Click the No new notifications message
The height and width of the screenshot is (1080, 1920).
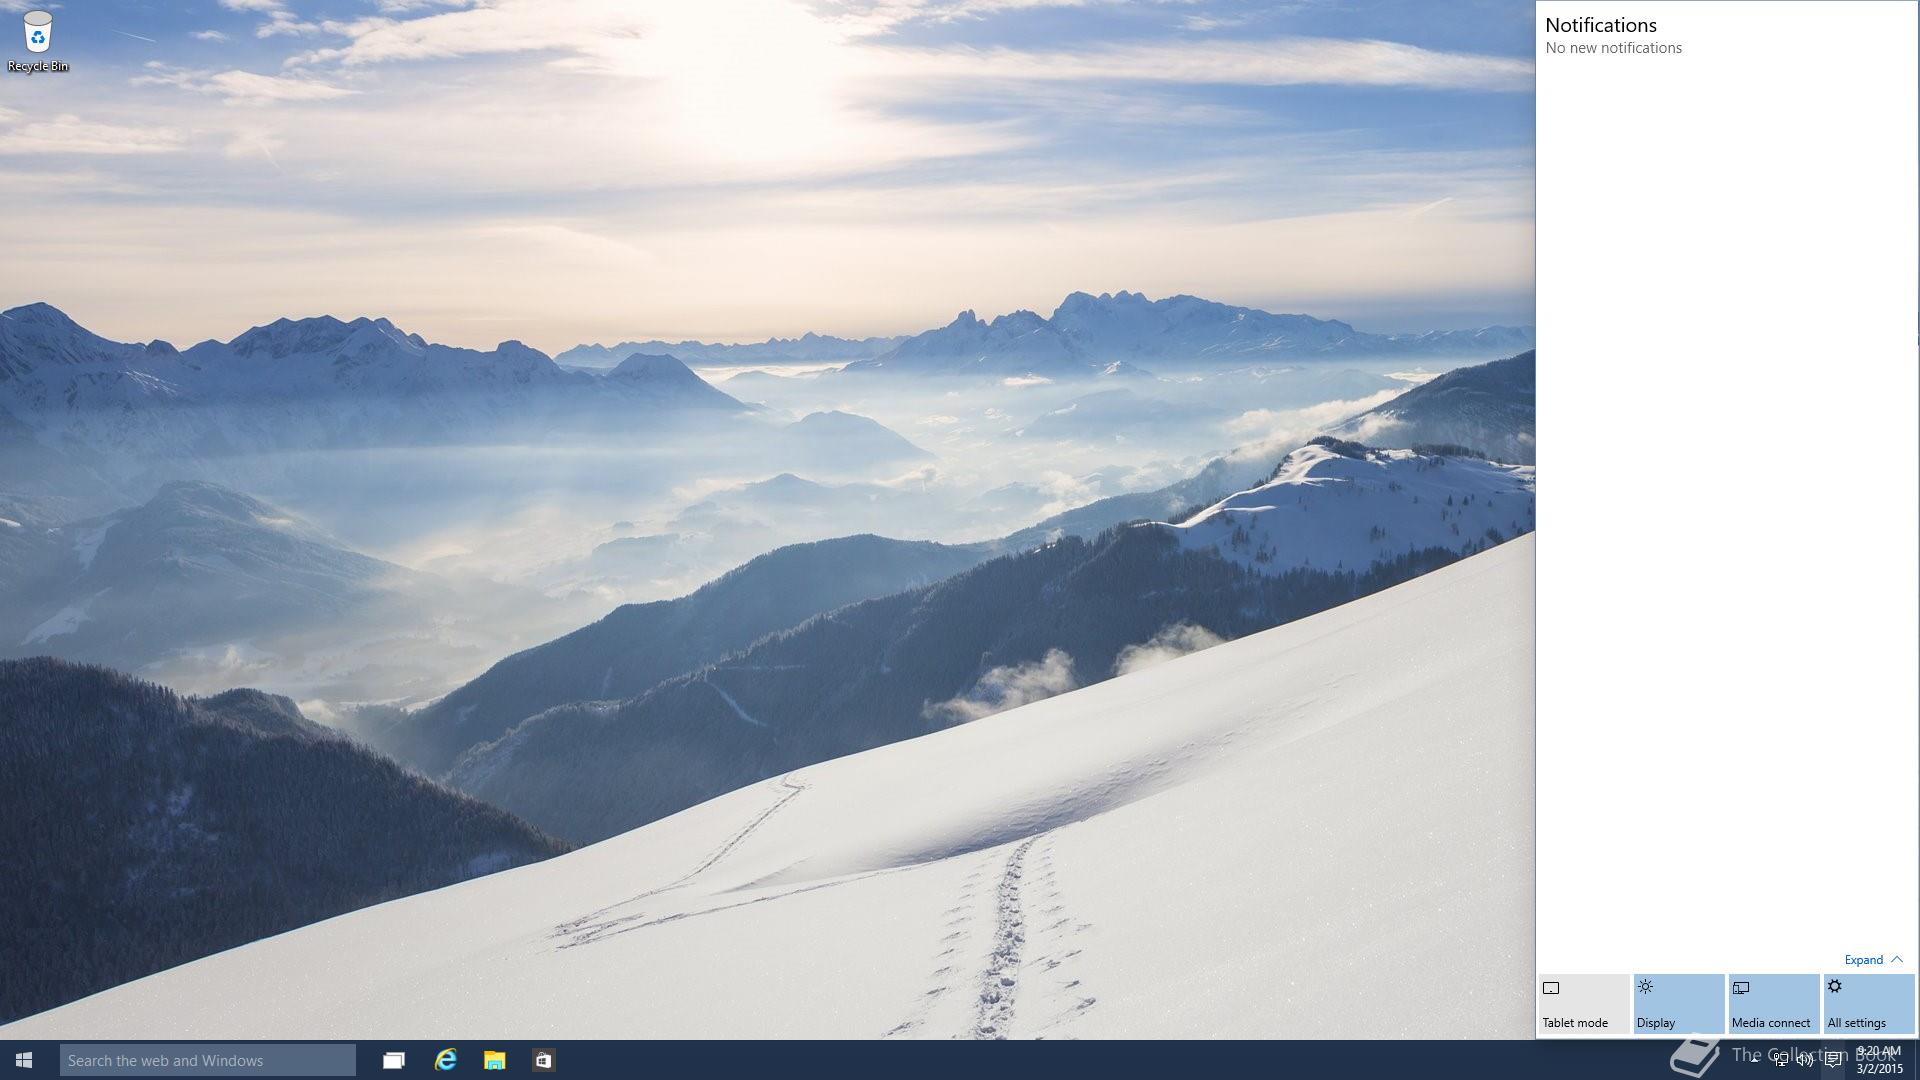1613,48
